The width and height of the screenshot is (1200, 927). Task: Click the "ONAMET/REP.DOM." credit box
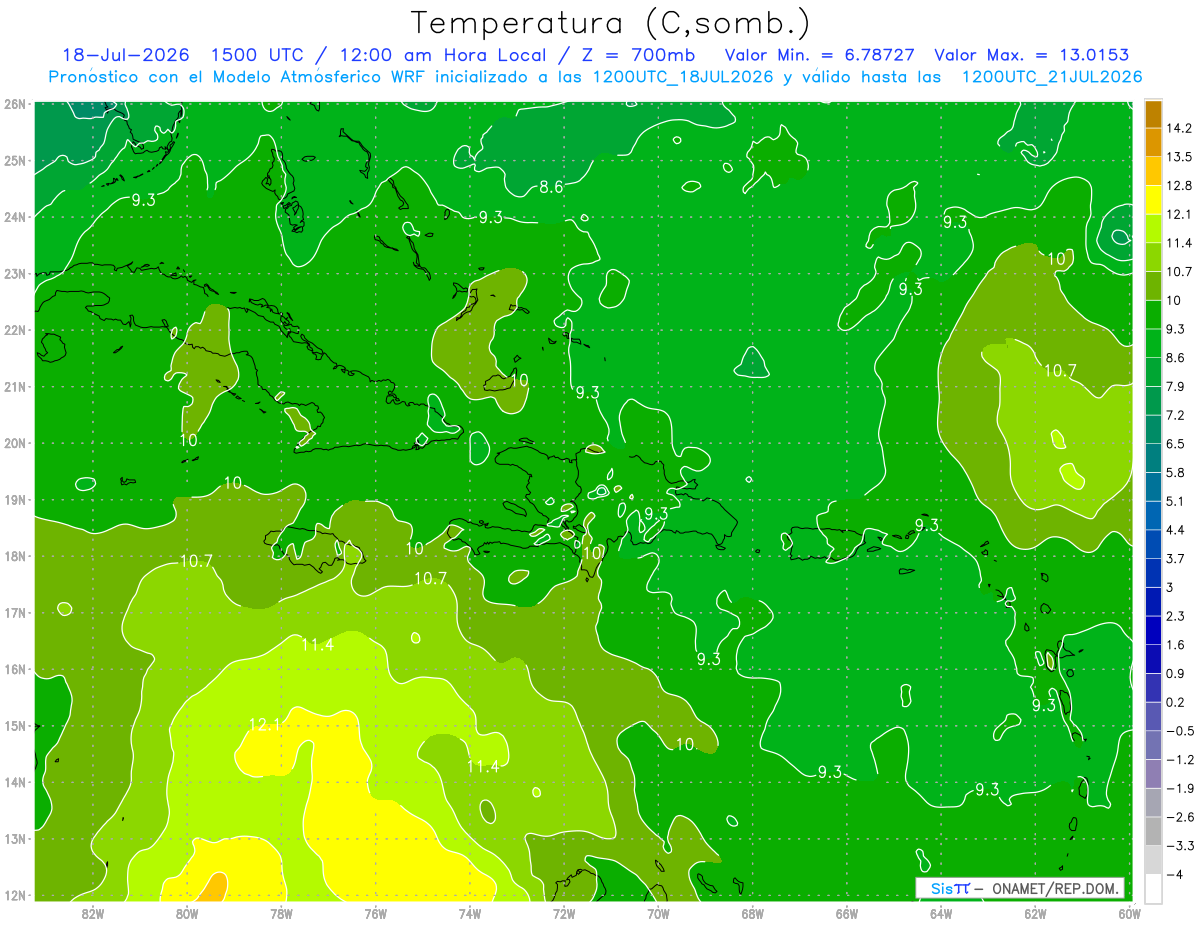coord(1020,888)
